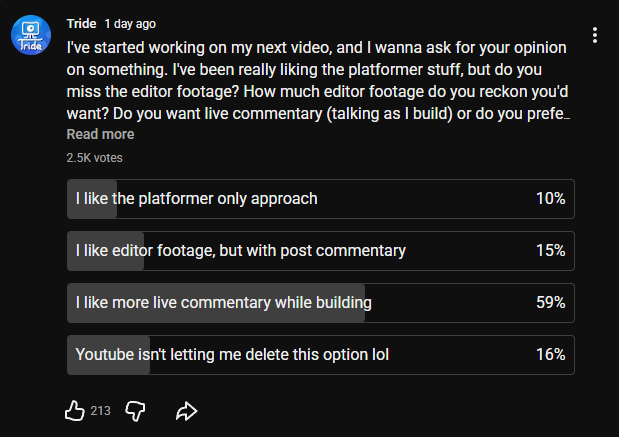This screenshot has width=619, height=437.
Task: Open the Tride channel name link
Action: pyautogui.click(x=81, y=24)
